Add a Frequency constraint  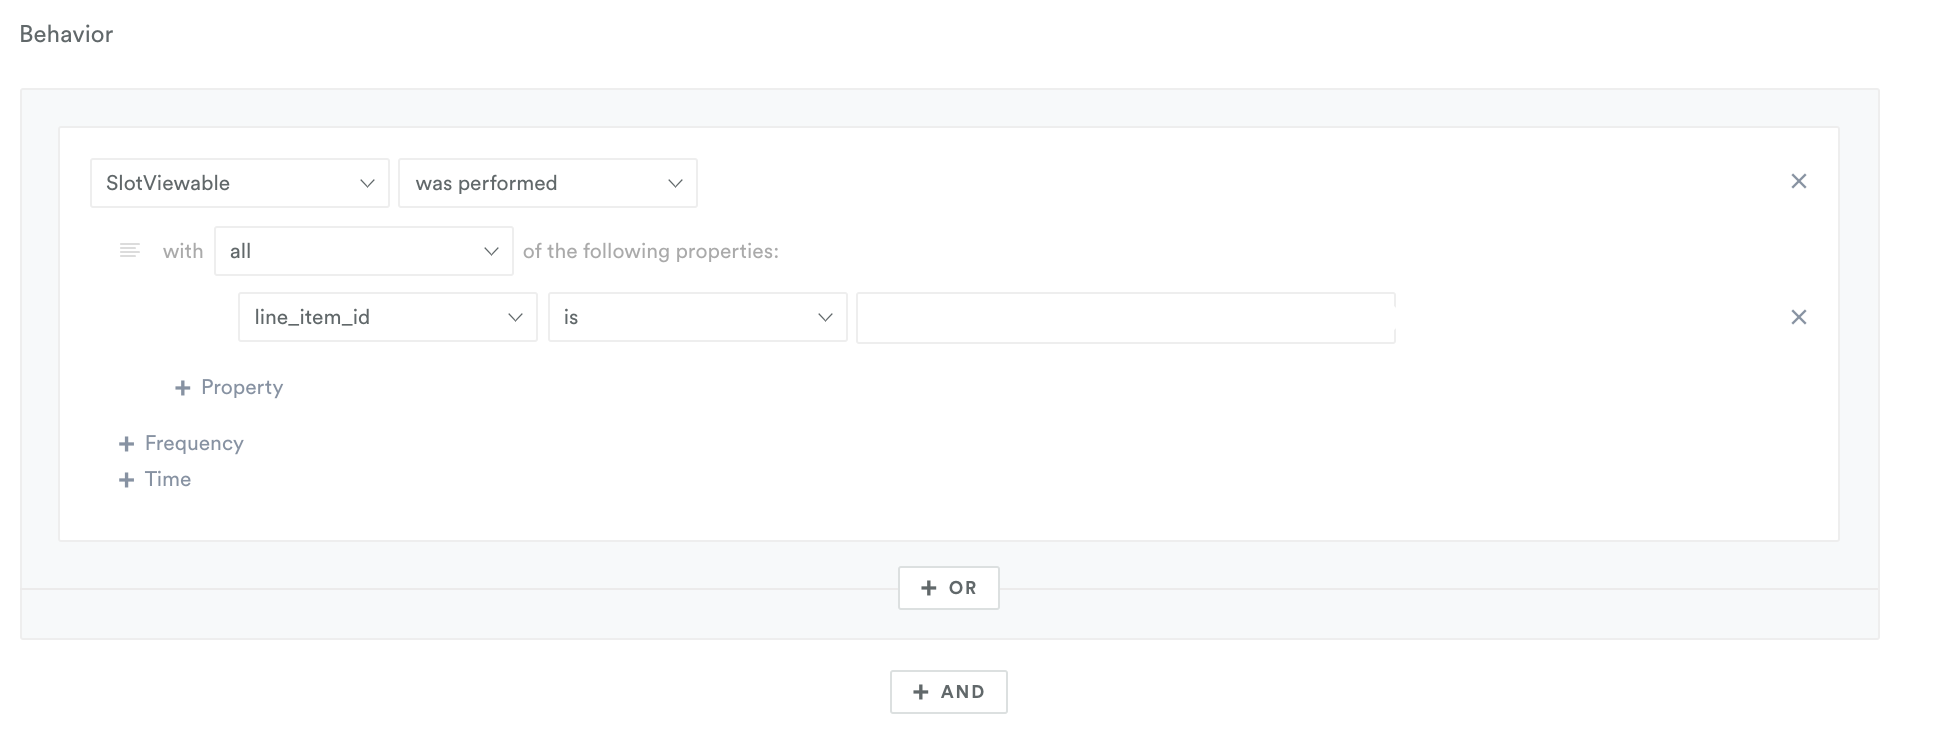[x=181, y=443]
